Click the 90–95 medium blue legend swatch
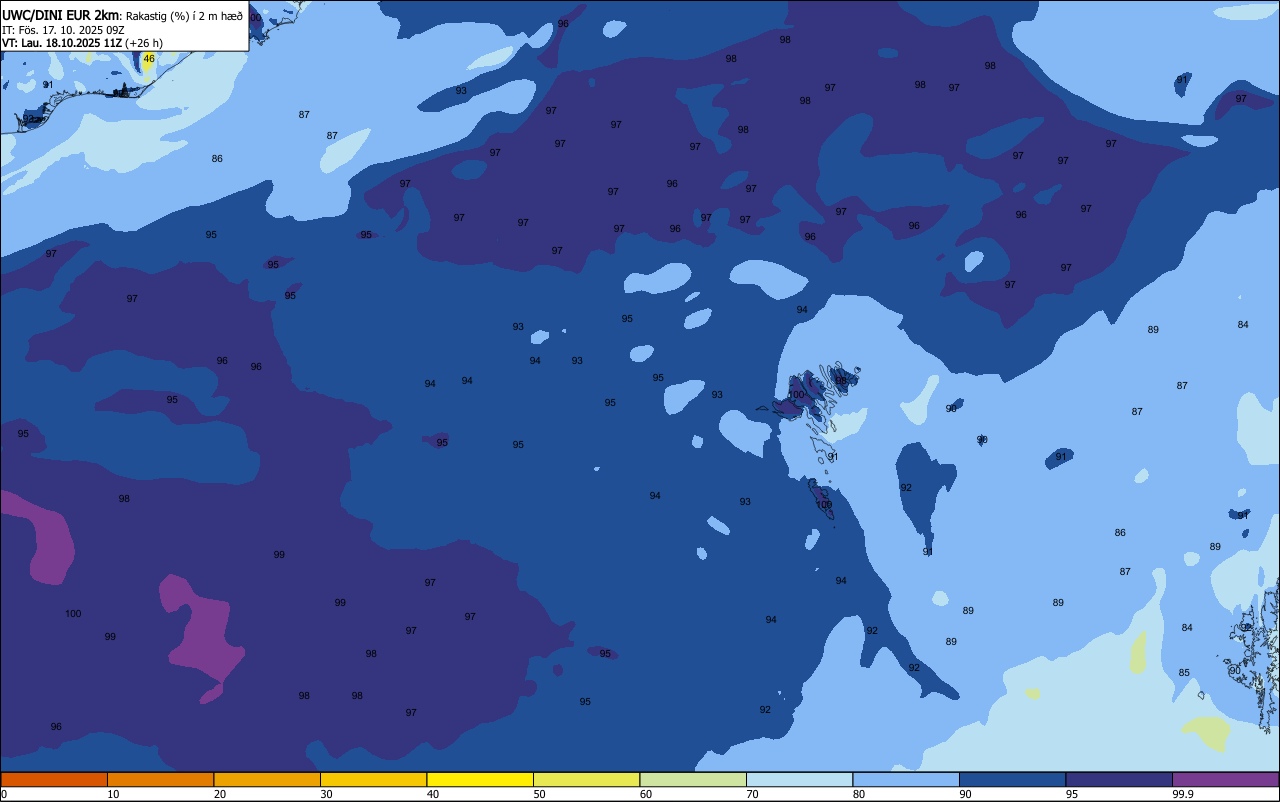Screen dimensions: 1280x802 (x=1012, y=779)
